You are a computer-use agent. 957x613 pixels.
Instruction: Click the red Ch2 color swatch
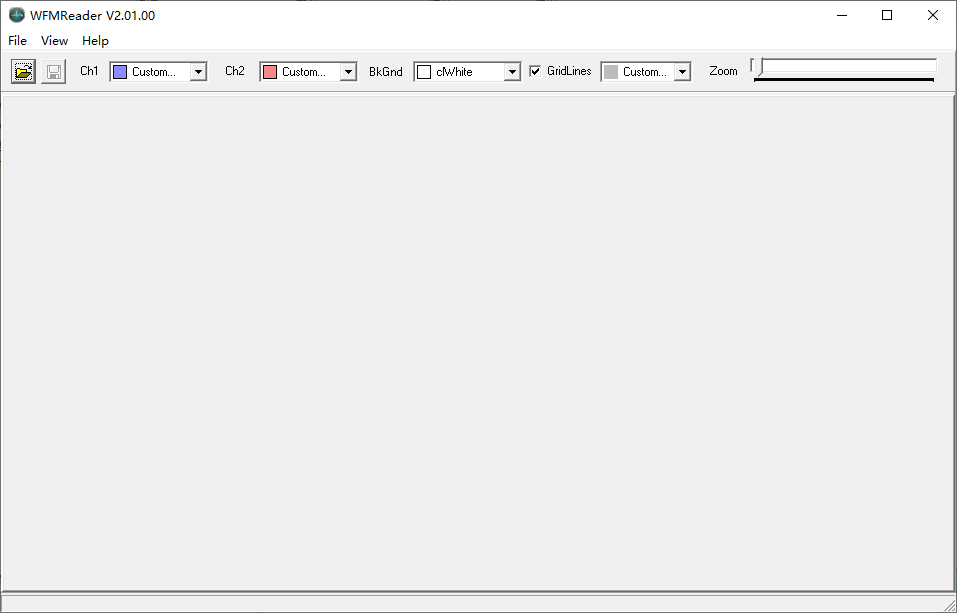[270, 72]
